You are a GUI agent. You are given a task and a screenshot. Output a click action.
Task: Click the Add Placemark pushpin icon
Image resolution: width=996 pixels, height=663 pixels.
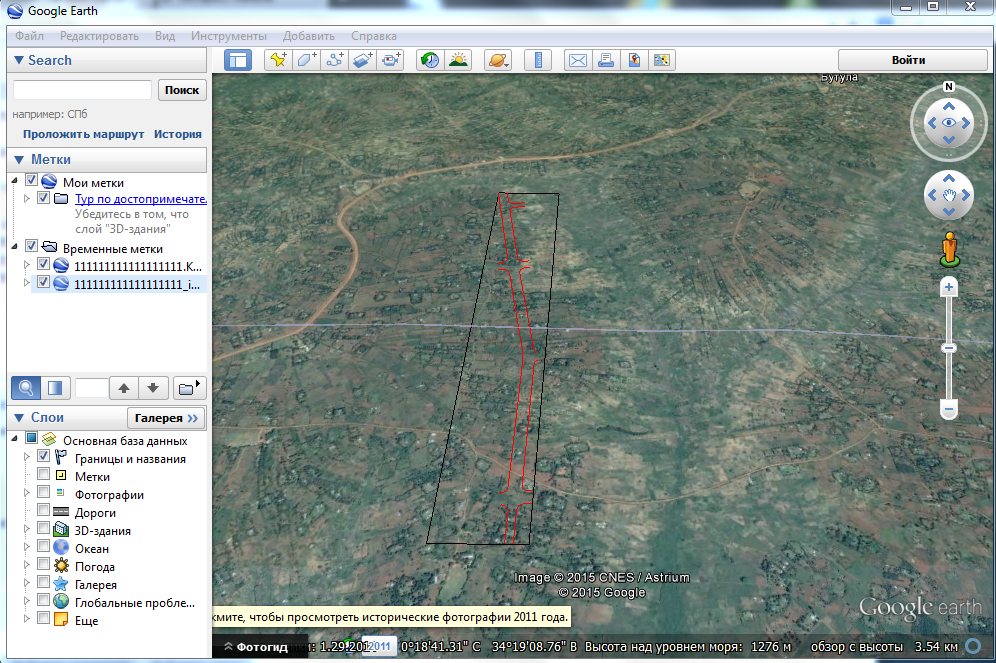point(278,60)
